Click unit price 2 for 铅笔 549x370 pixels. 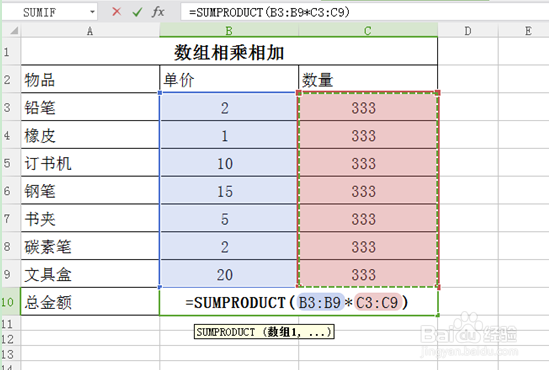(x=229, y=107)
